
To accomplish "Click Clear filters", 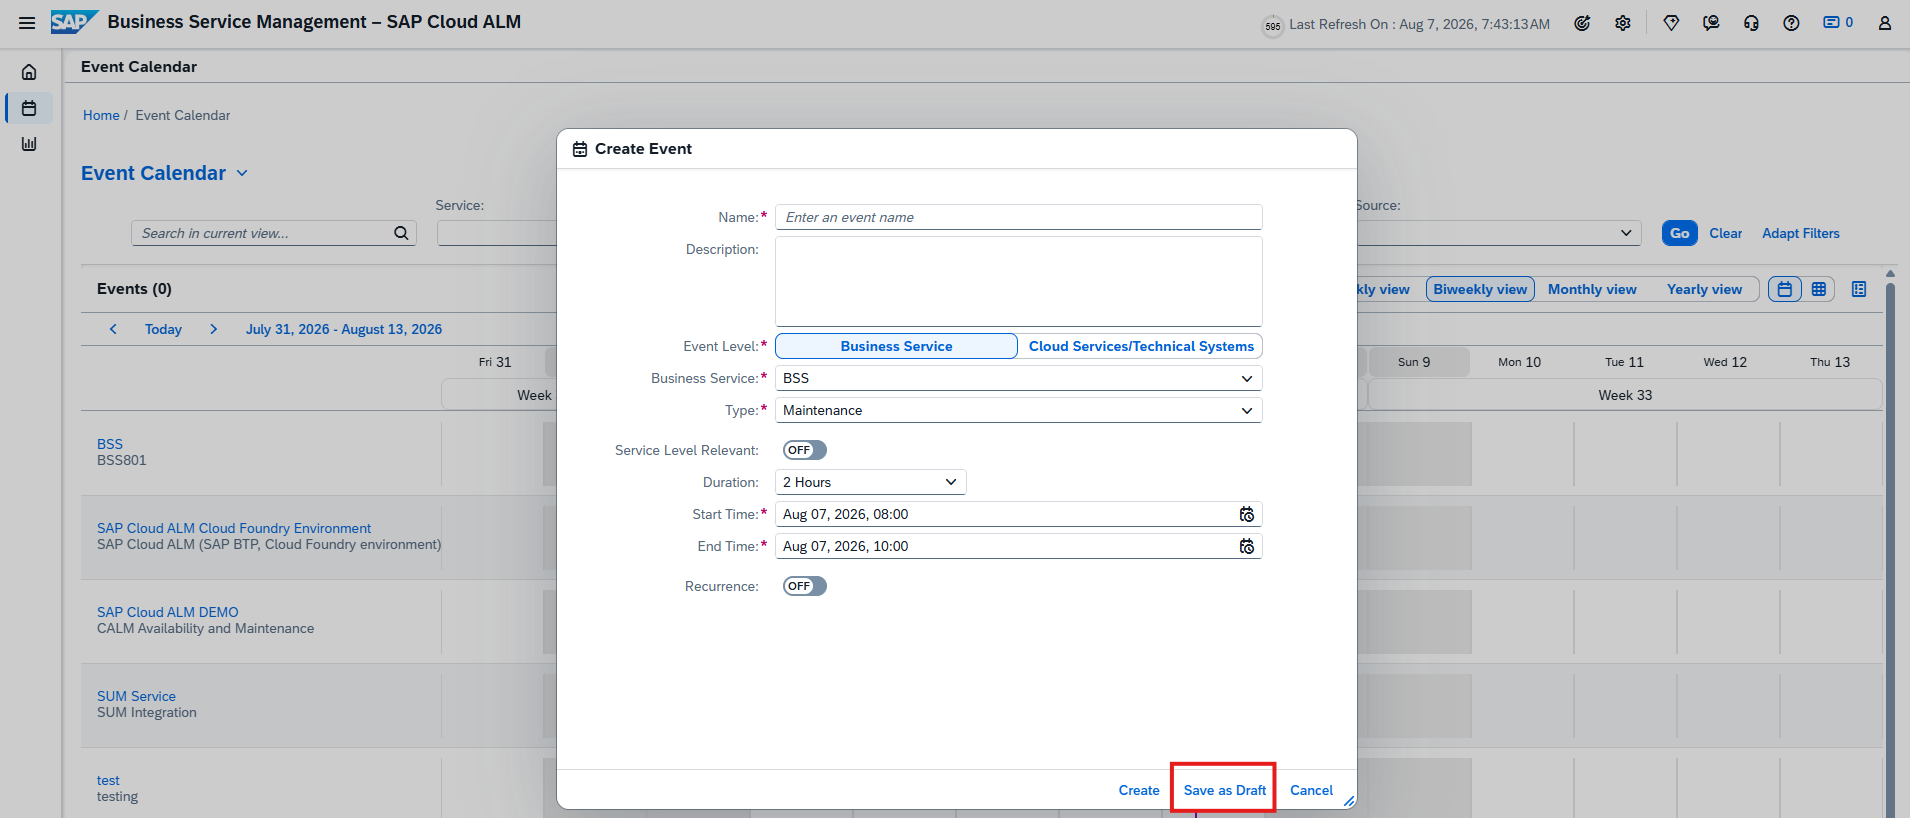I will pyautogui.click(x=1725, y=233).
